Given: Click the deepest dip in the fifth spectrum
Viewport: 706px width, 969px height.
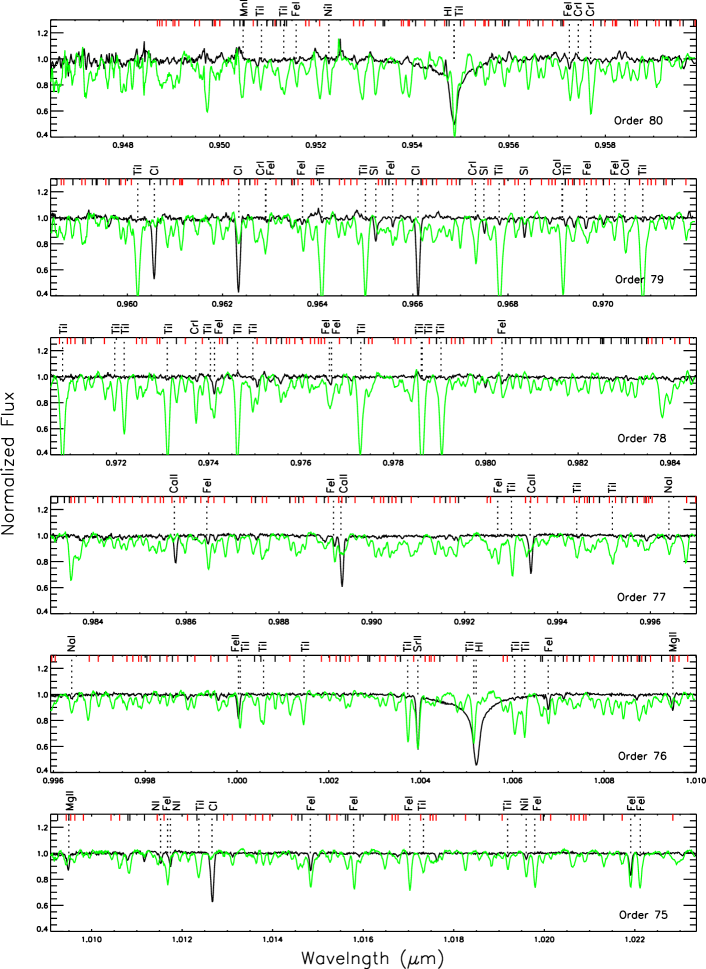Looking at the screenshot, I should tap(417, 744).
